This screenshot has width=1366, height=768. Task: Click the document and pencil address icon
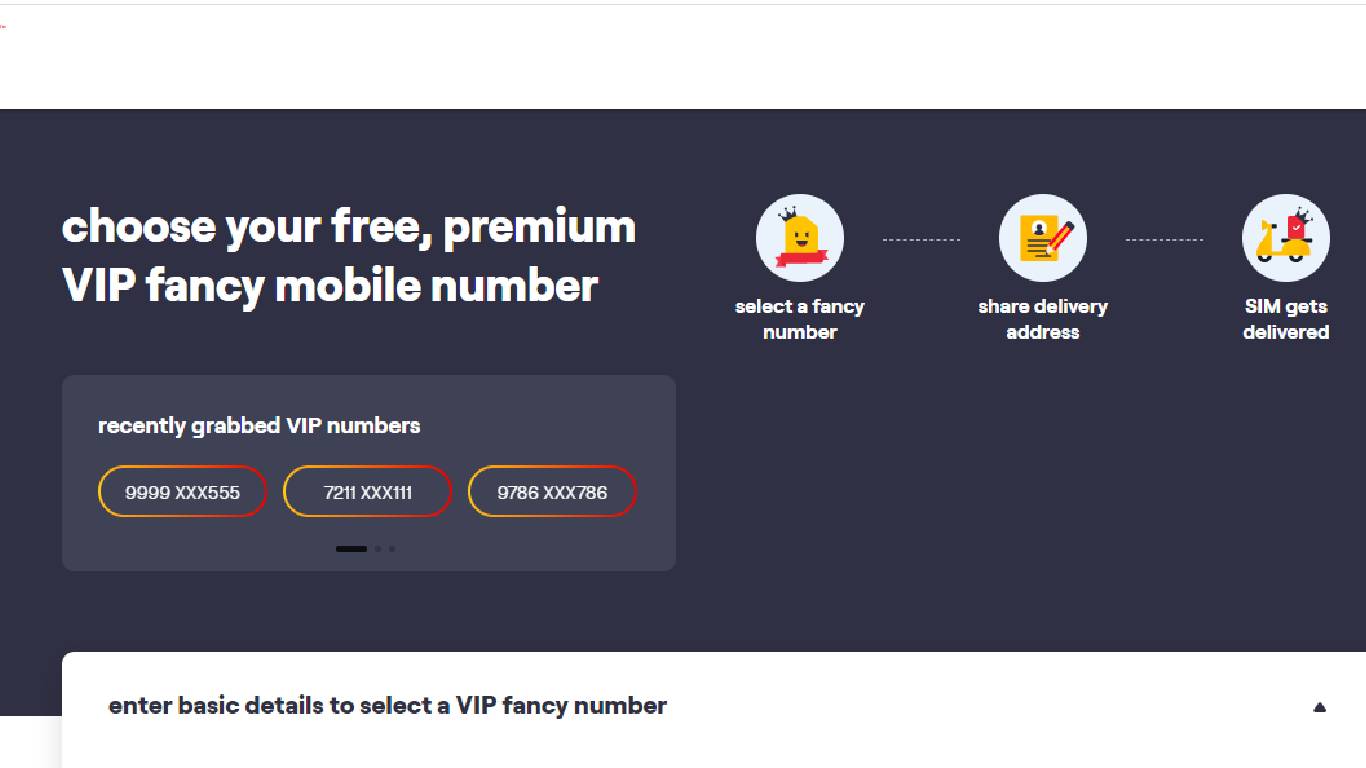coord(1043,238)
